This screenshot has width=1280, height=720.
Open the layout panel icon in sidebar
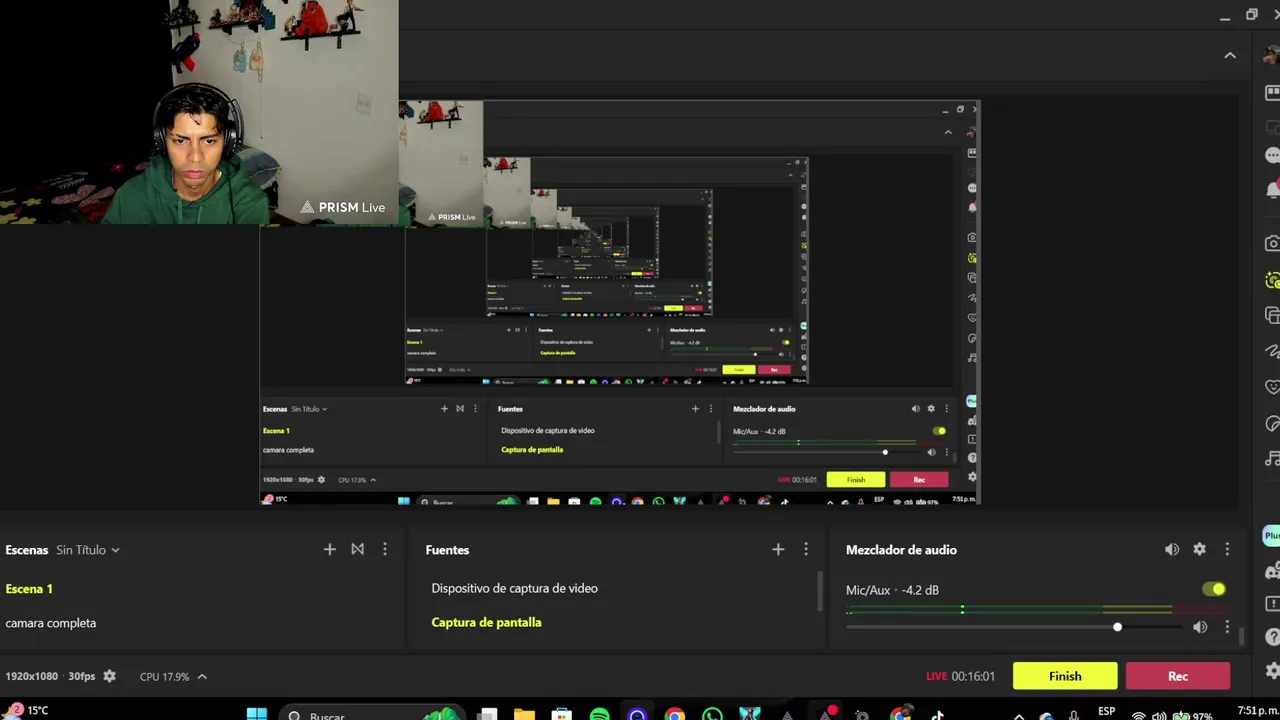(x=1272, y=93)
